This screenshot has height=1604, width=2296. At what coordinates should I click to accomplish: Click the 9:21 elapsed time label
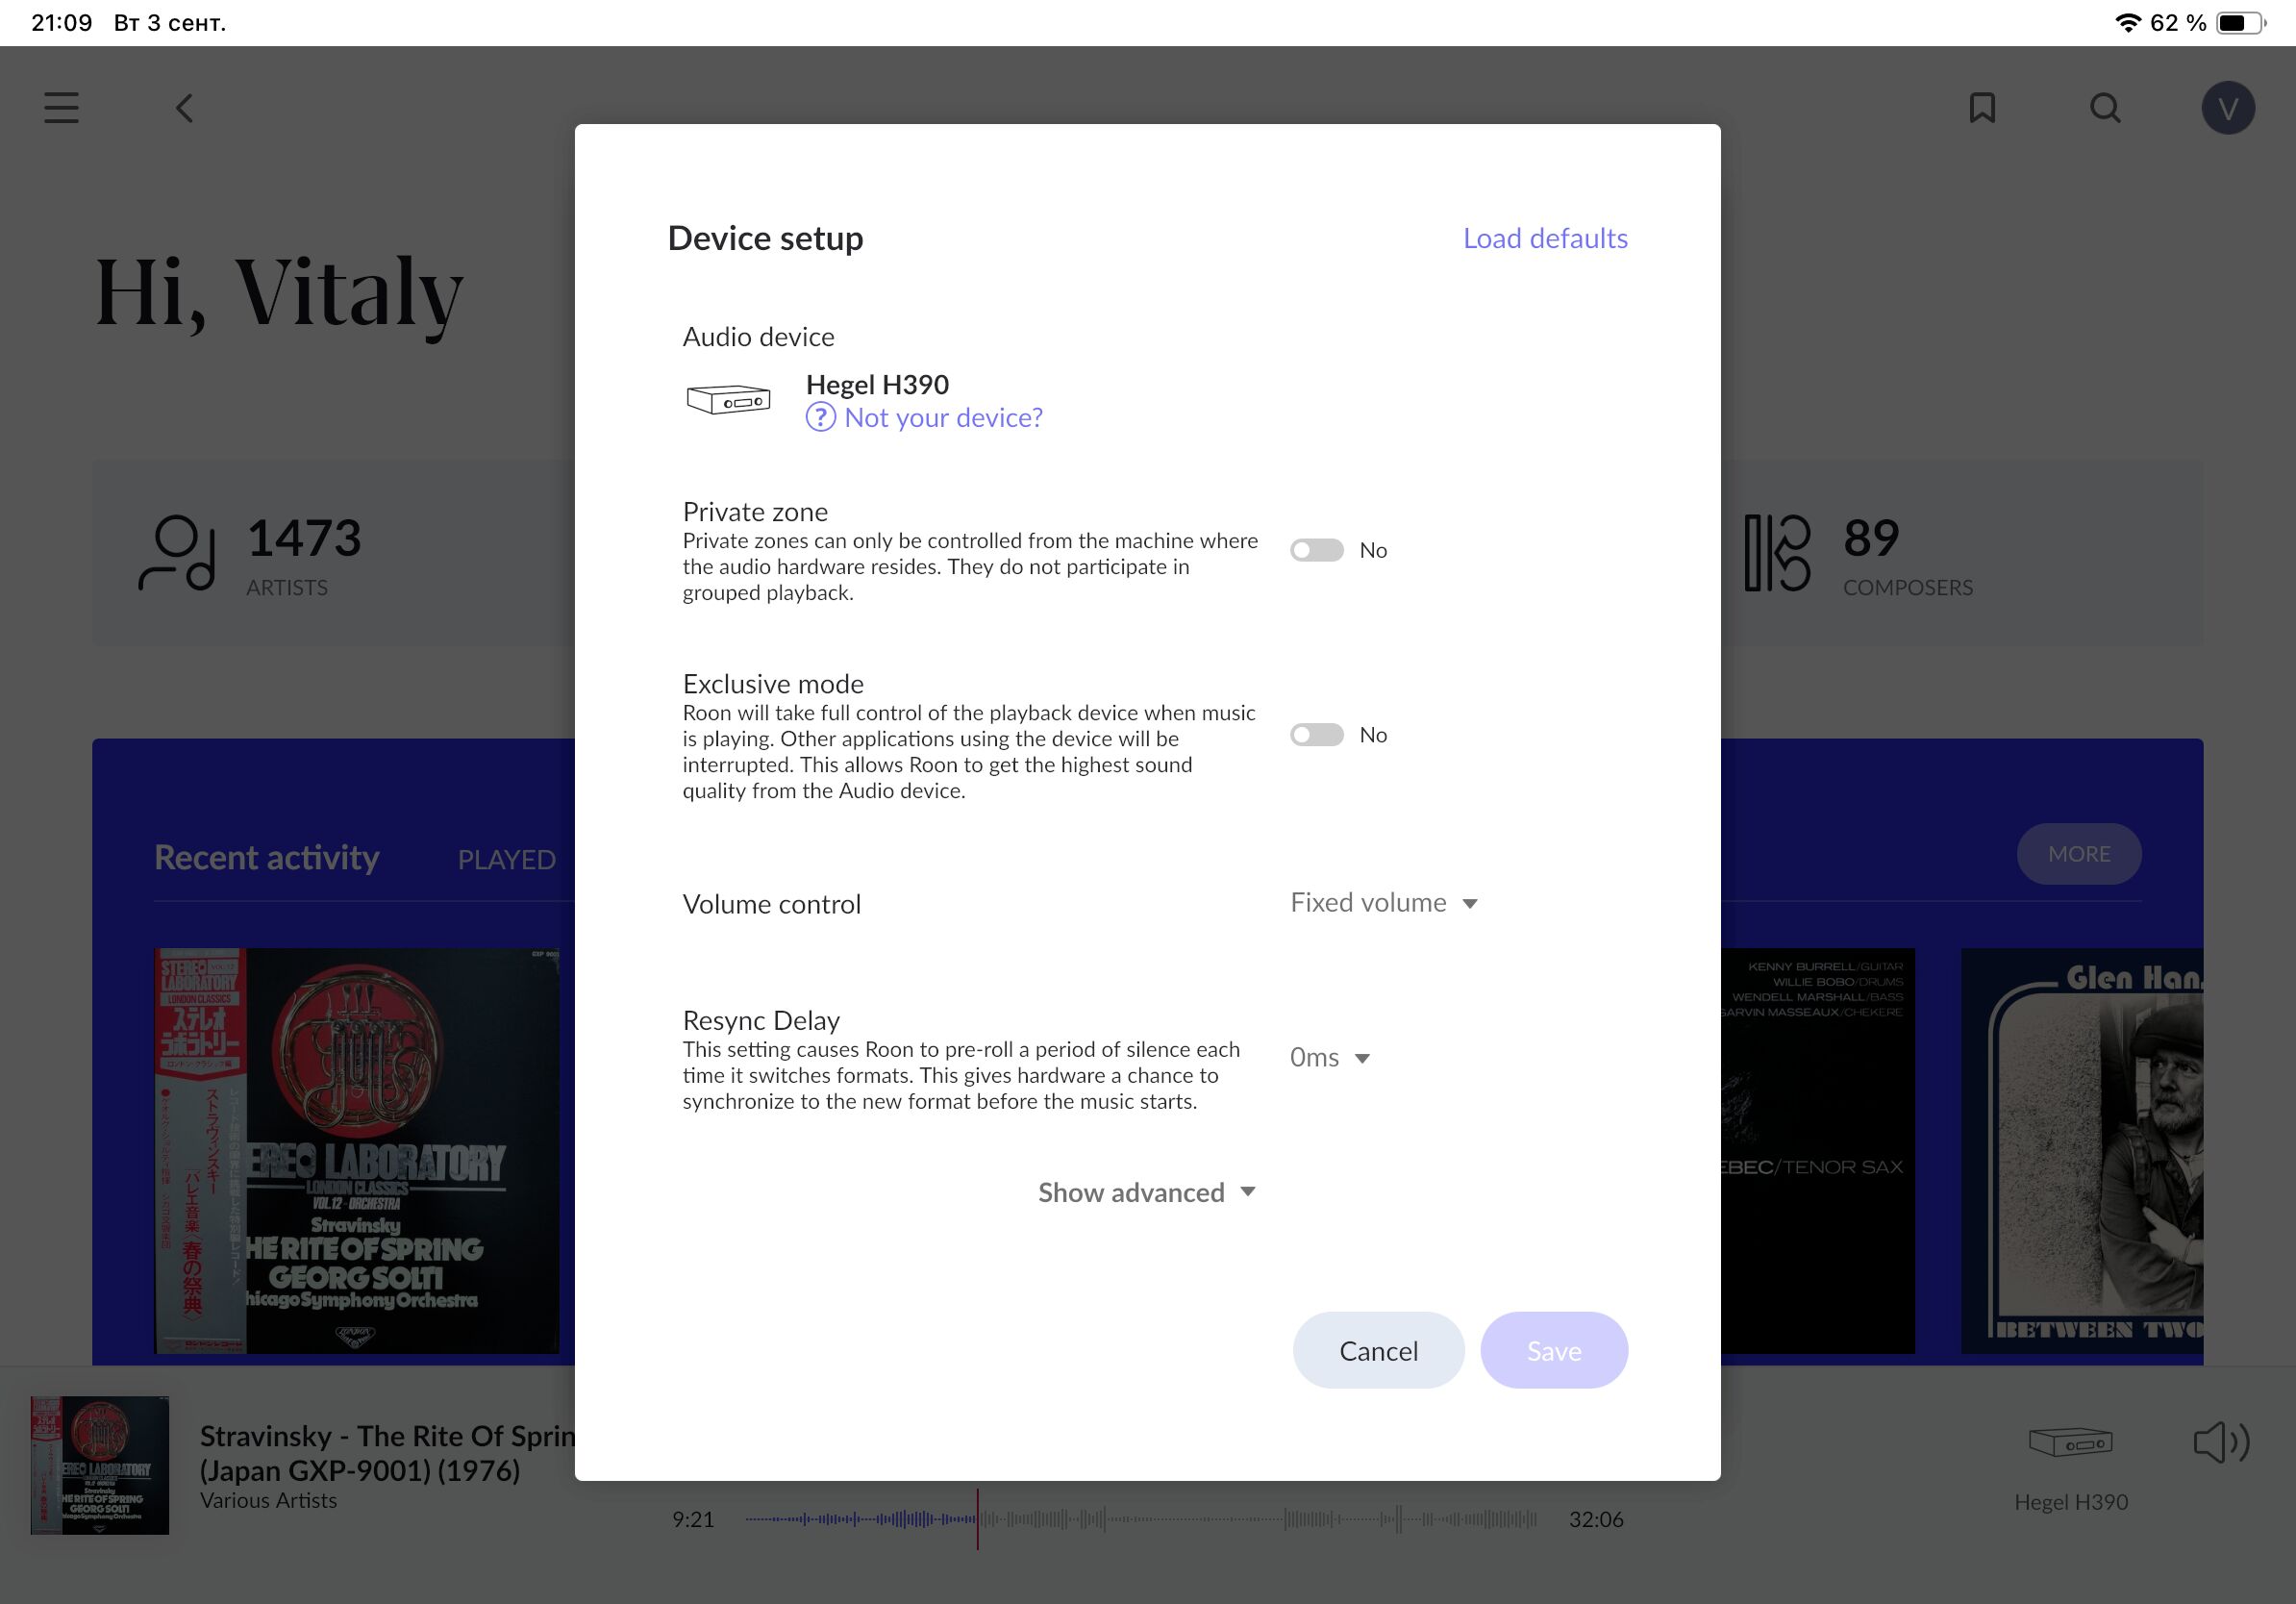pyautogui.click(x=693, y=1519)
